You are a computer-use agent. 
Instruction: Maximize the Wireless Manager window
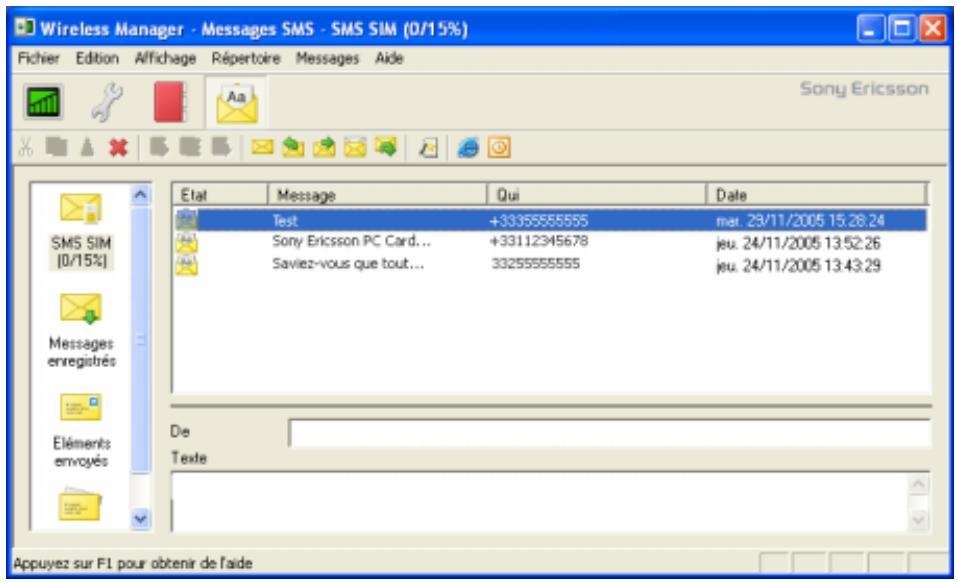click(902, 28)
